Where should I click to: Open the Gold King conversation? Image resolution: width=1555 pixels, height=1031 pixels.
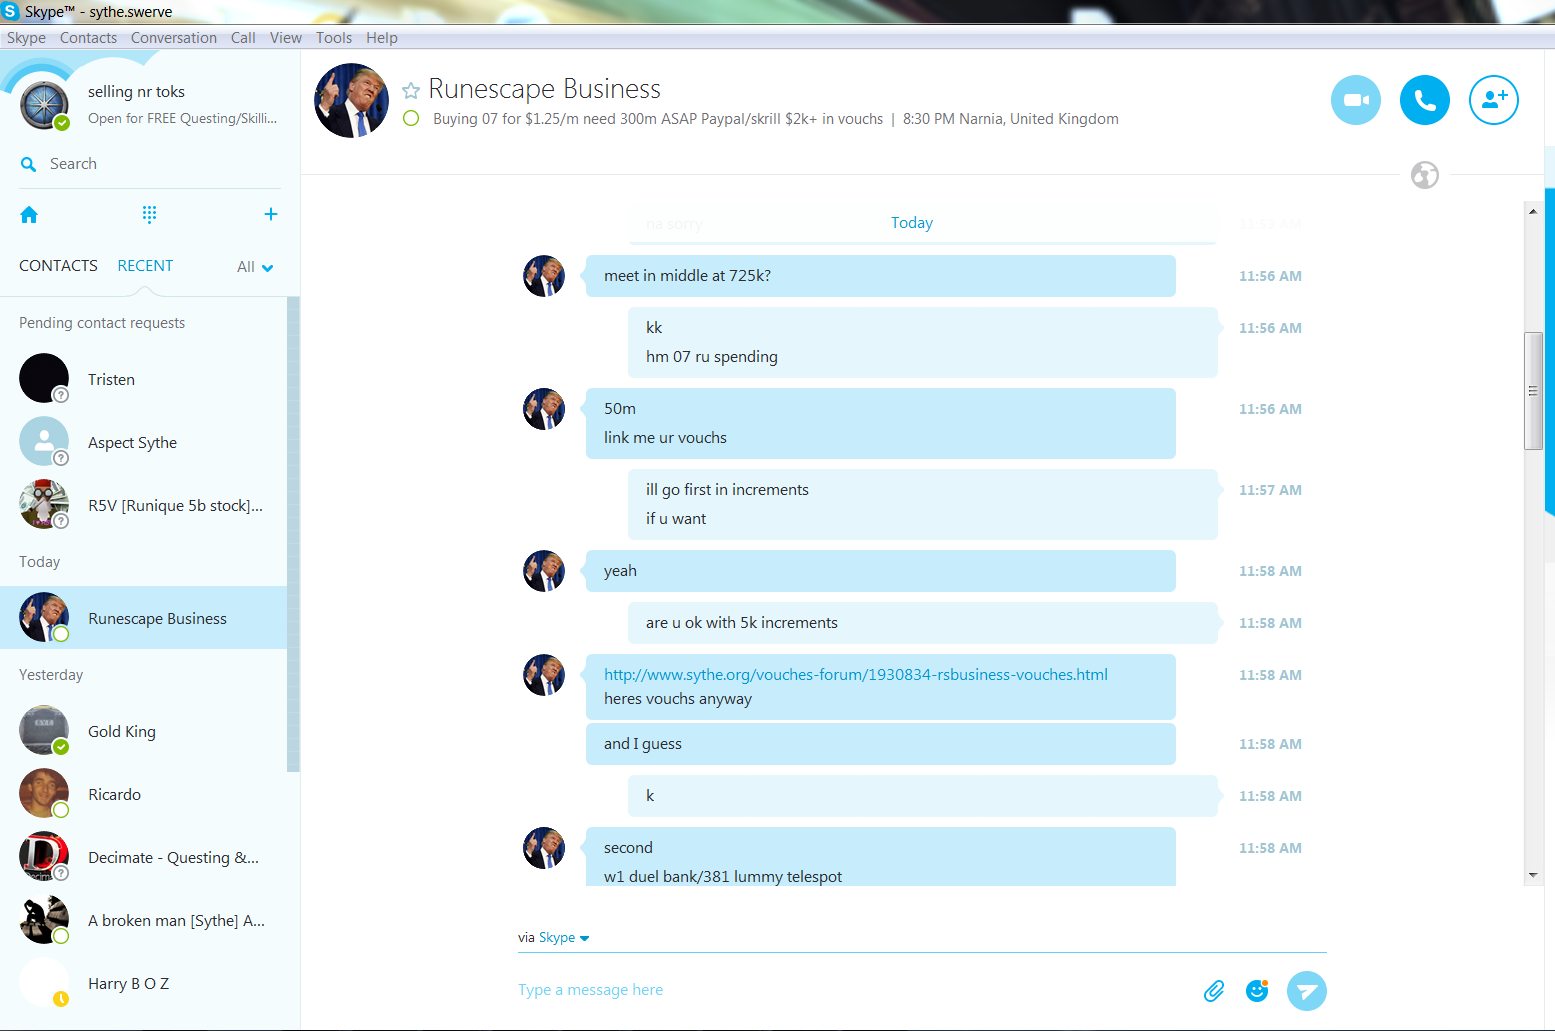point(143,731)
